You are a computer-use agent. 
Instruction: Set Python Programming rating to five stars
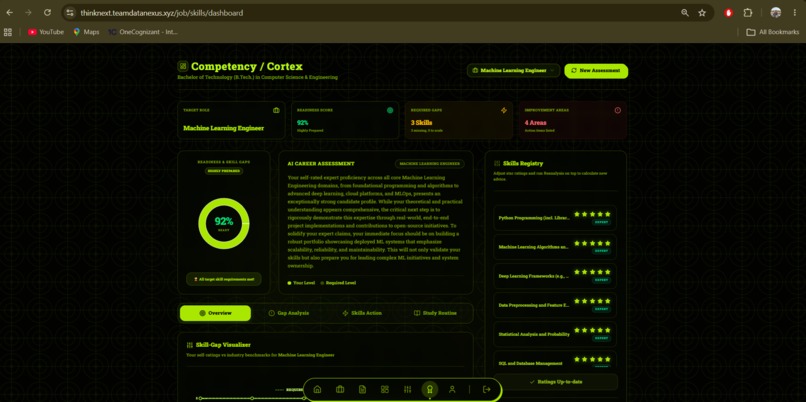coord(608,214)
